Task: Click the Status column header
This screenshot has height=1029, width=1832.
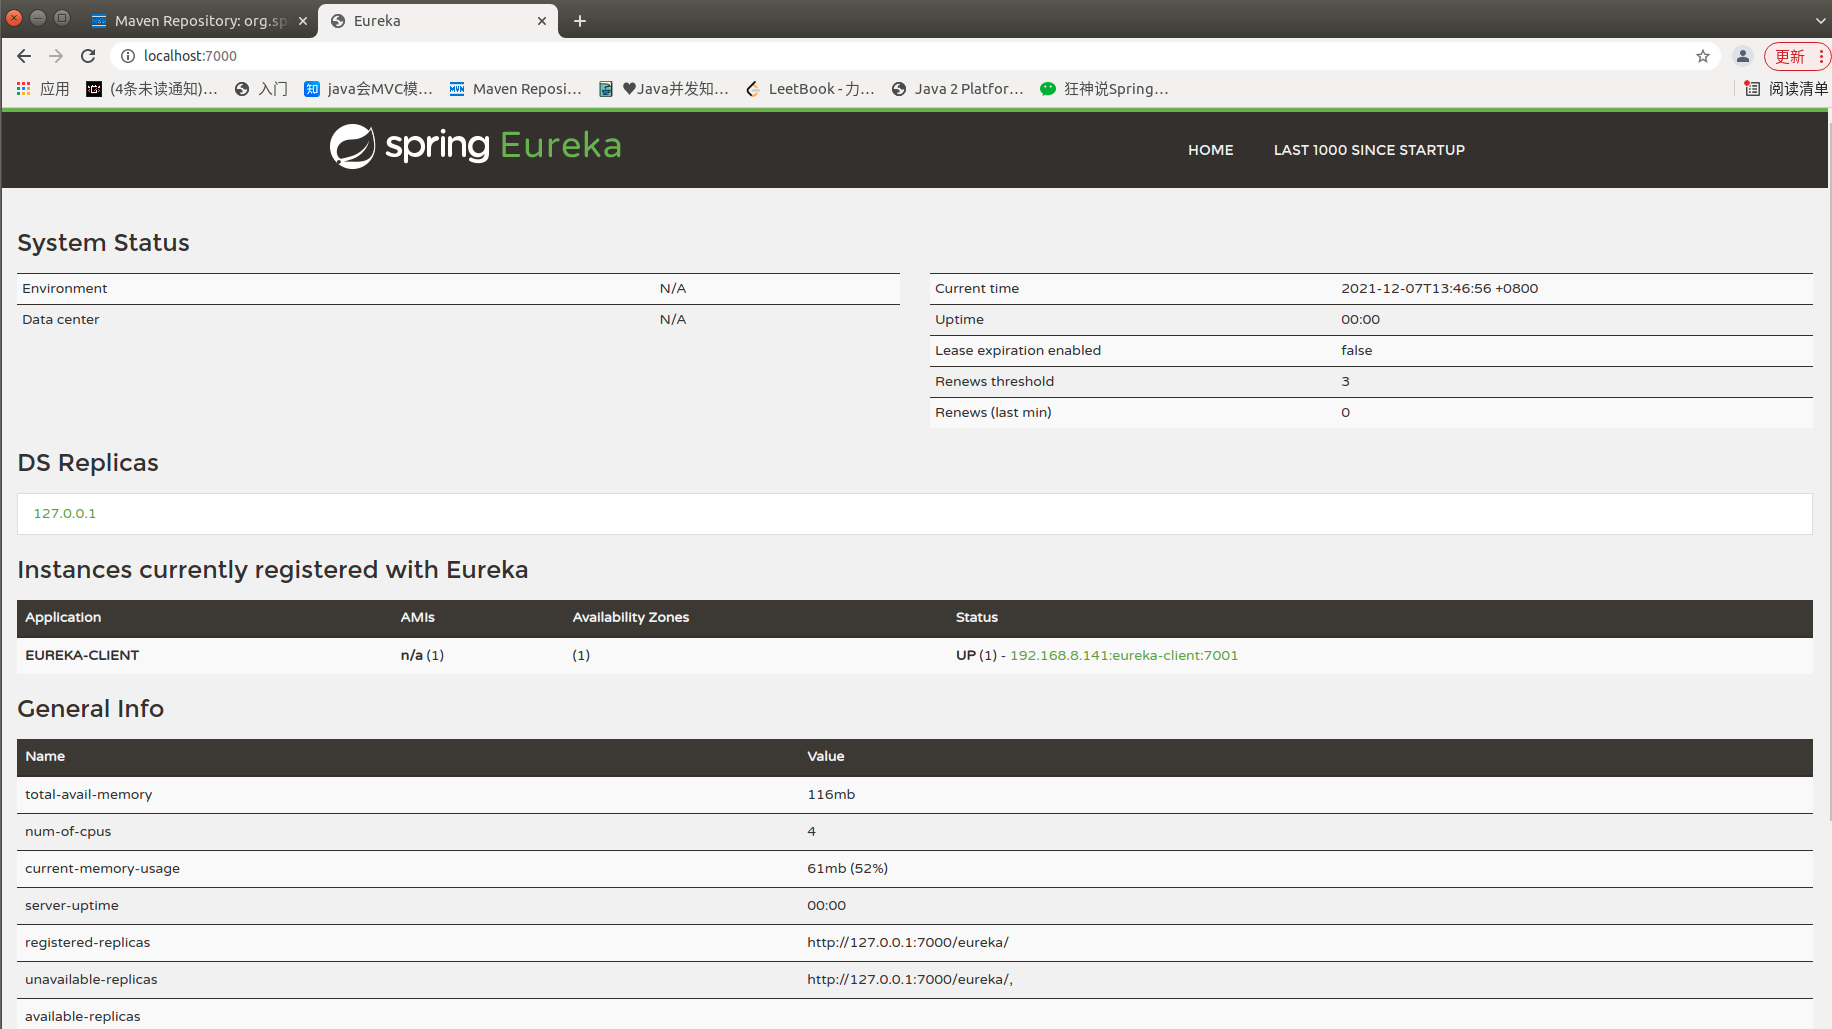Action: (x=977, y=617)
